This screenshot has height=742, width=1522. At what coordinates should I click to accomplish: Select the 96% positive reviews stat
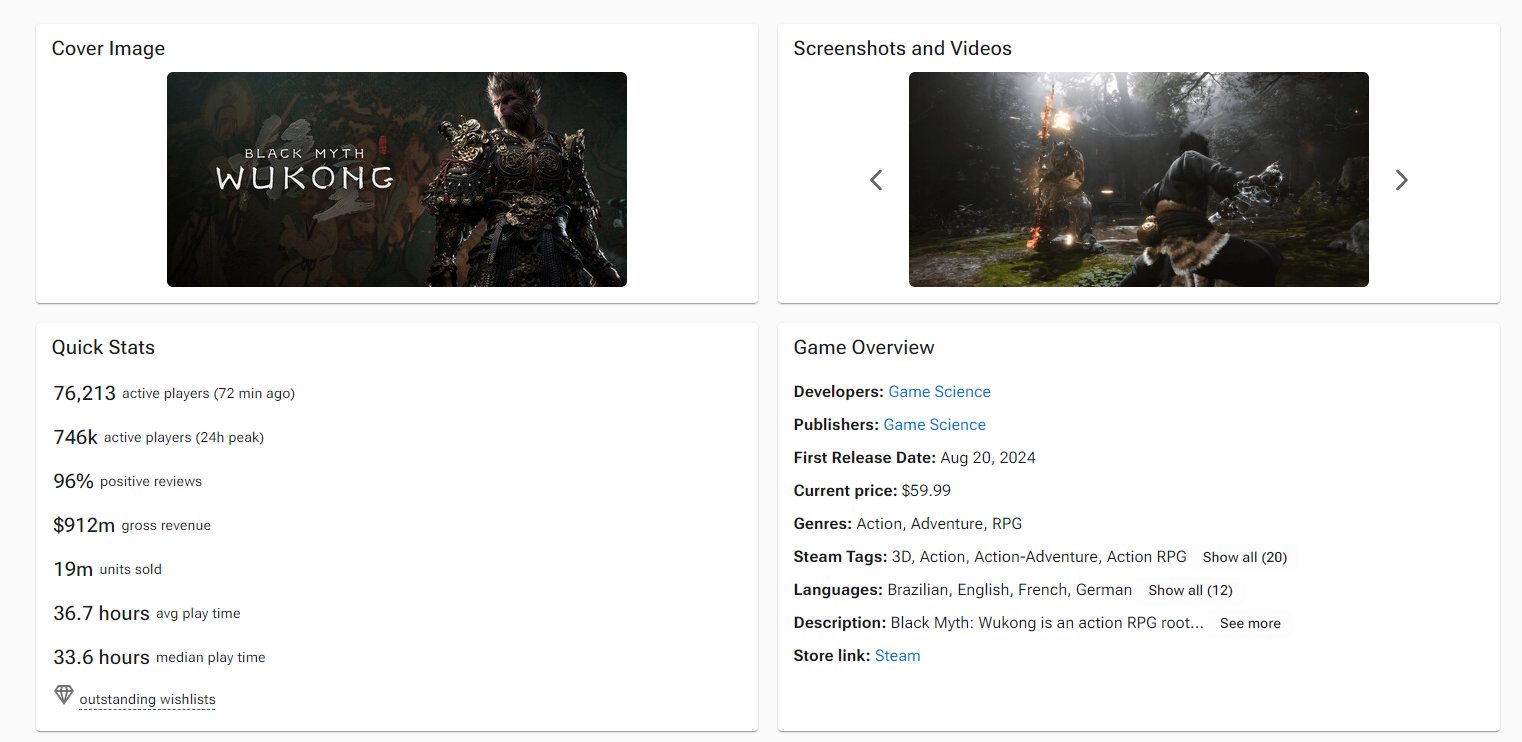[127, 481]
